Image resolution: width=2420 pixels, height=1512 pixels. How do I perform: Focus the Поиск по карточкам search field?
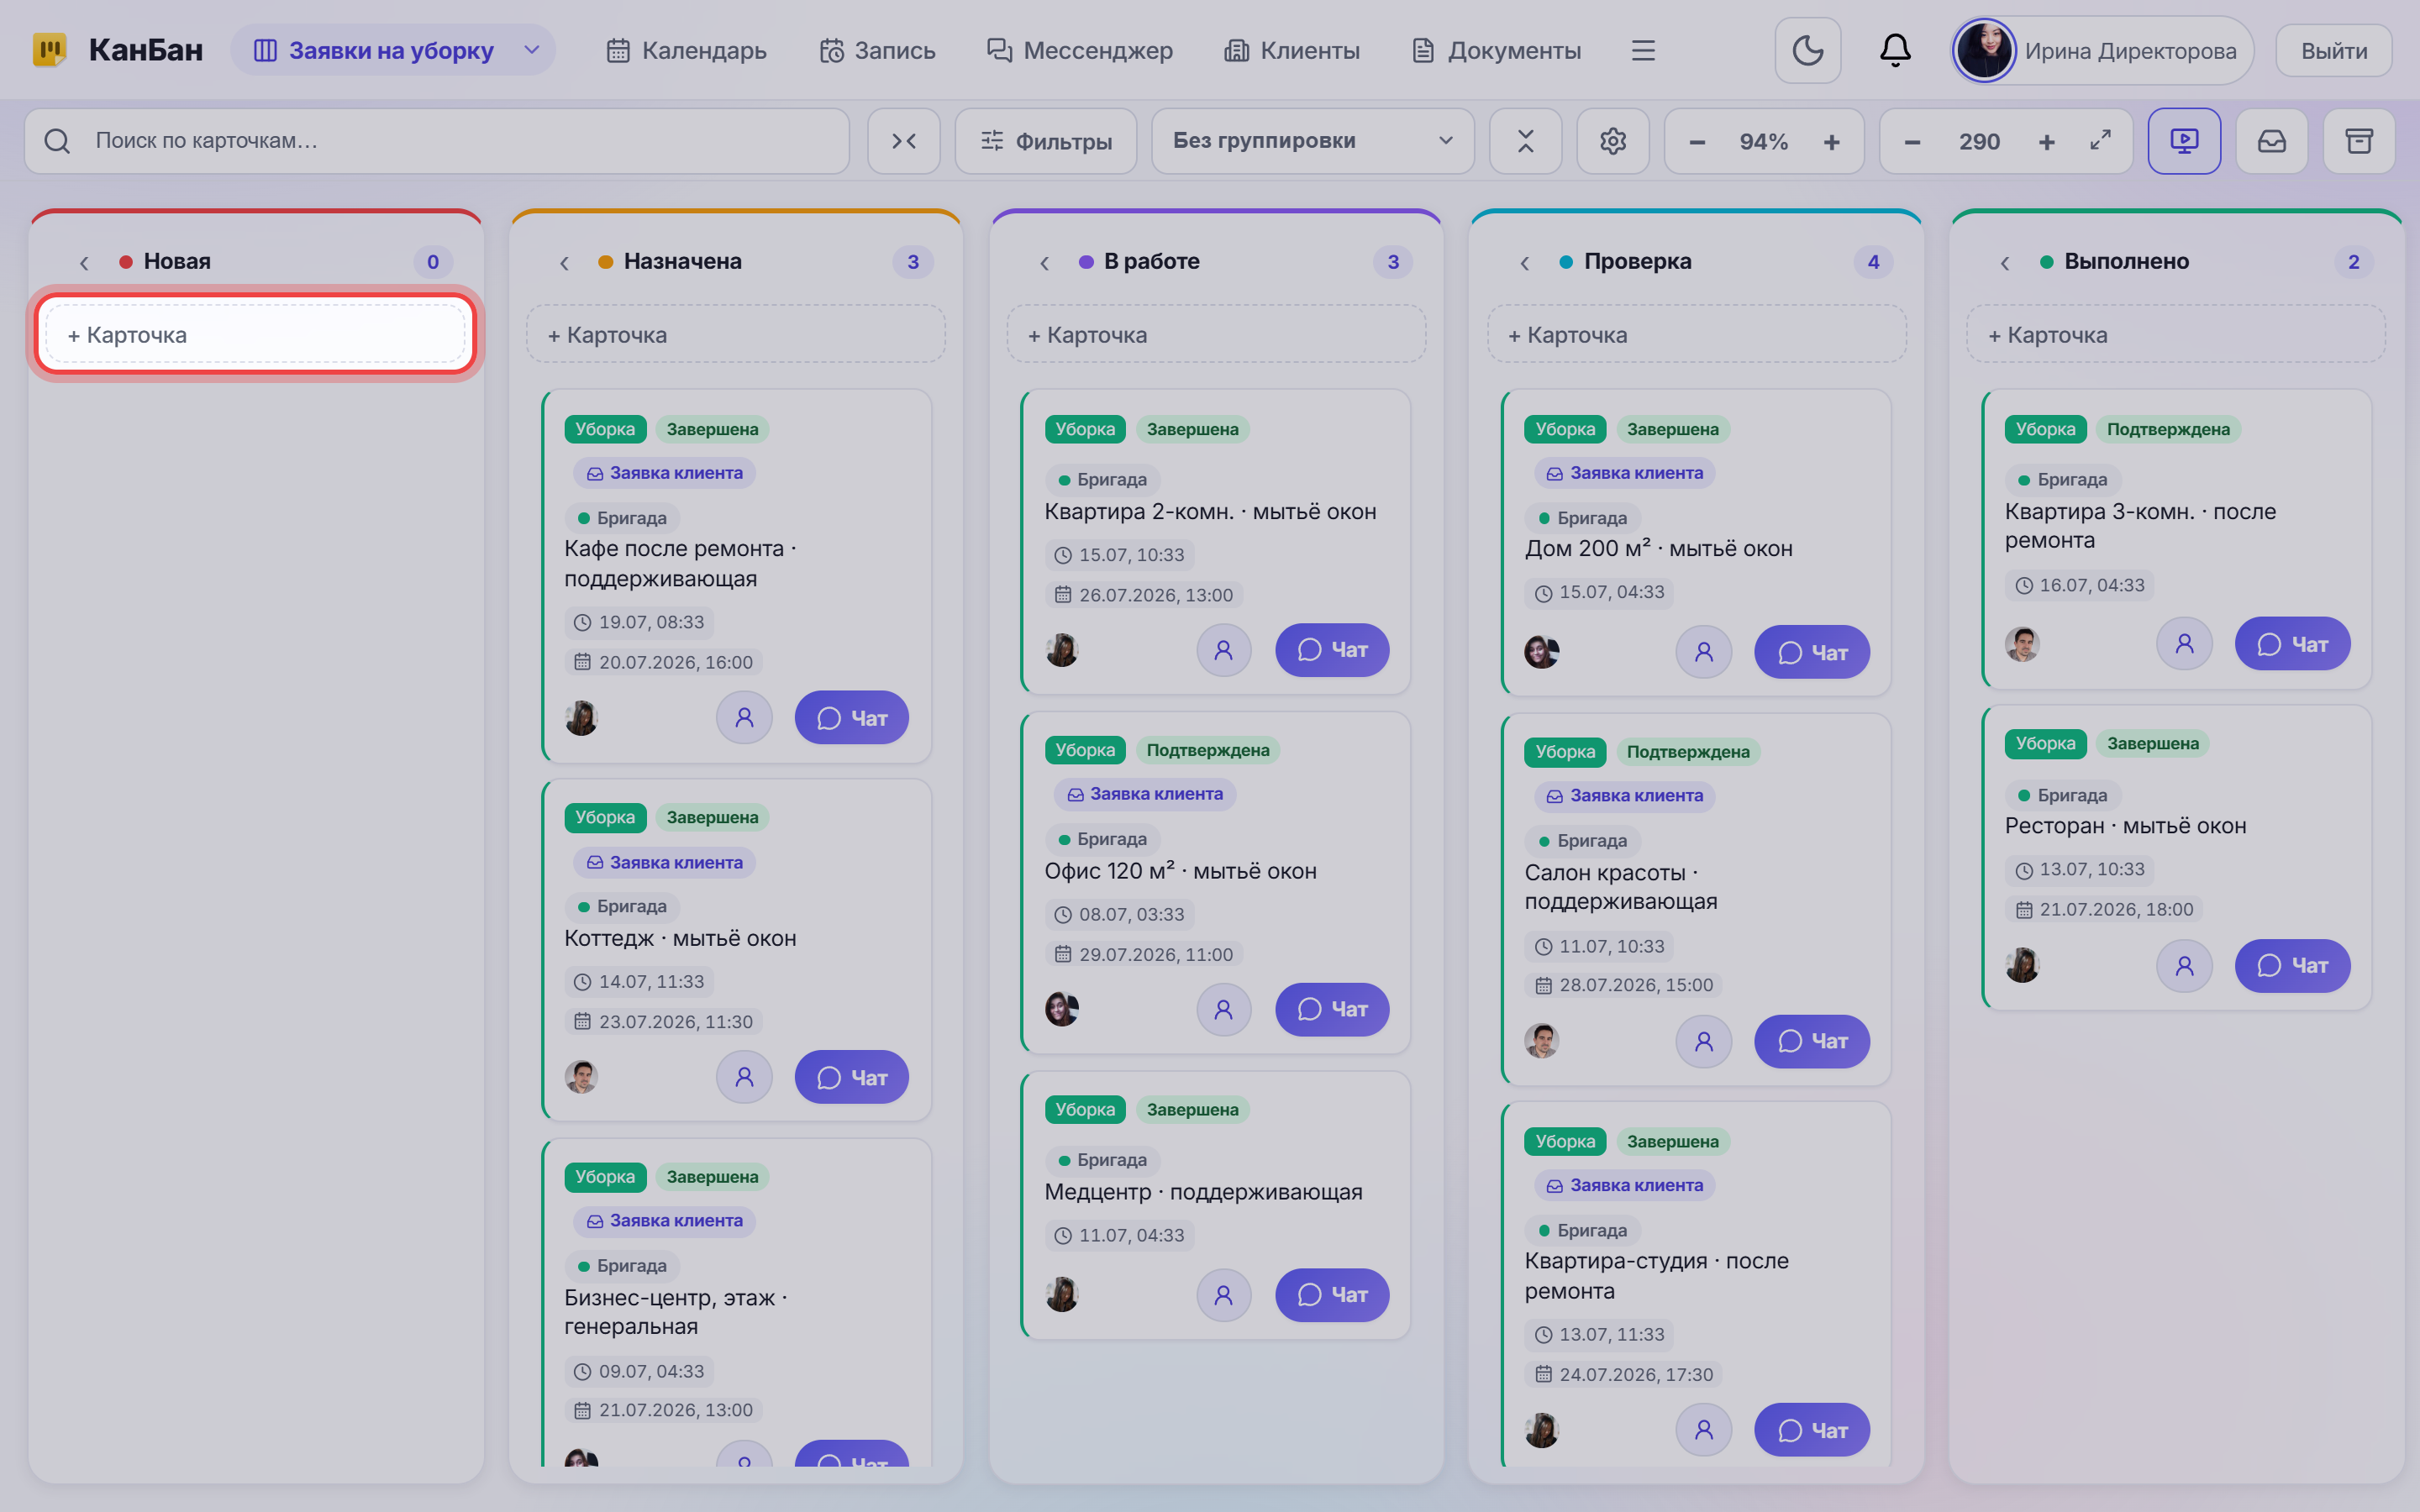tap(437, 141)
